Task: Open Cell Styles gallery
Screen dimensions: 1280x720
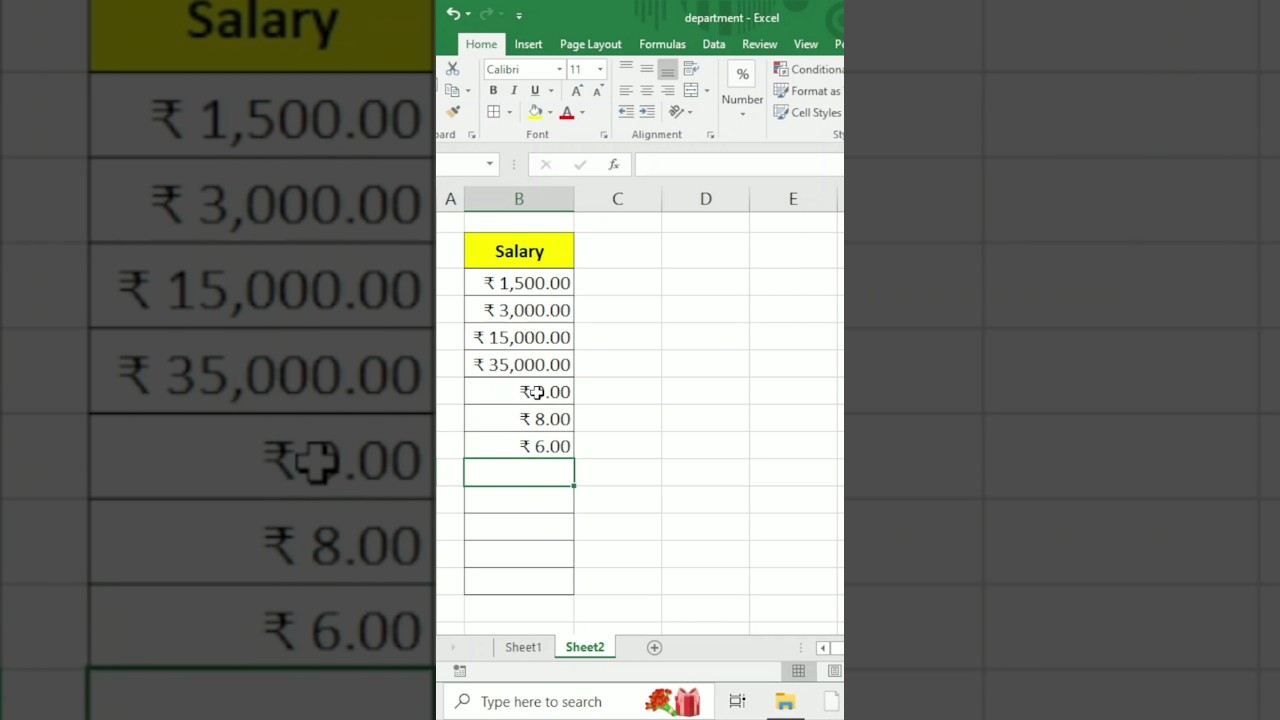Action: click(x=808, y=112)
